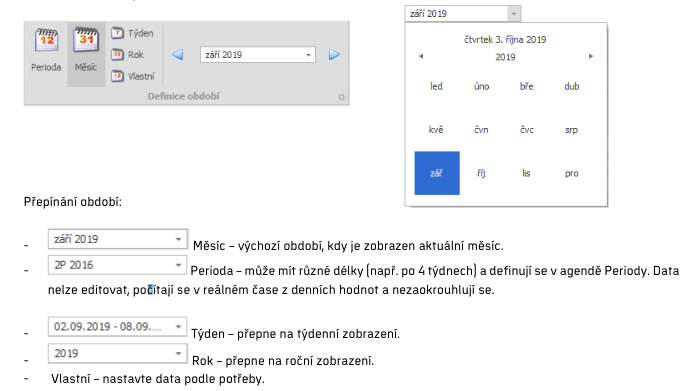Go to previous period with left arrow
The width and height of the screenshot is (682, 391).
click(x=177, y=55)
